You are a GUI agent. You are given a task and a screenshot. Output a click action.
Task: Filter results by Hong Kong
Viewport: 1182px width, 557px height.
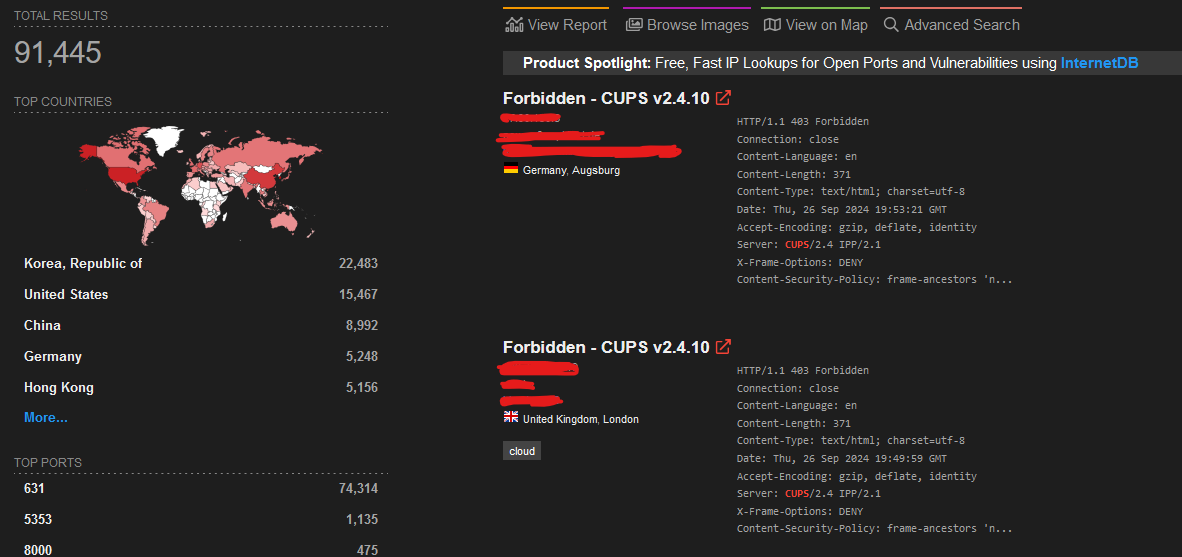coord(59,387)
